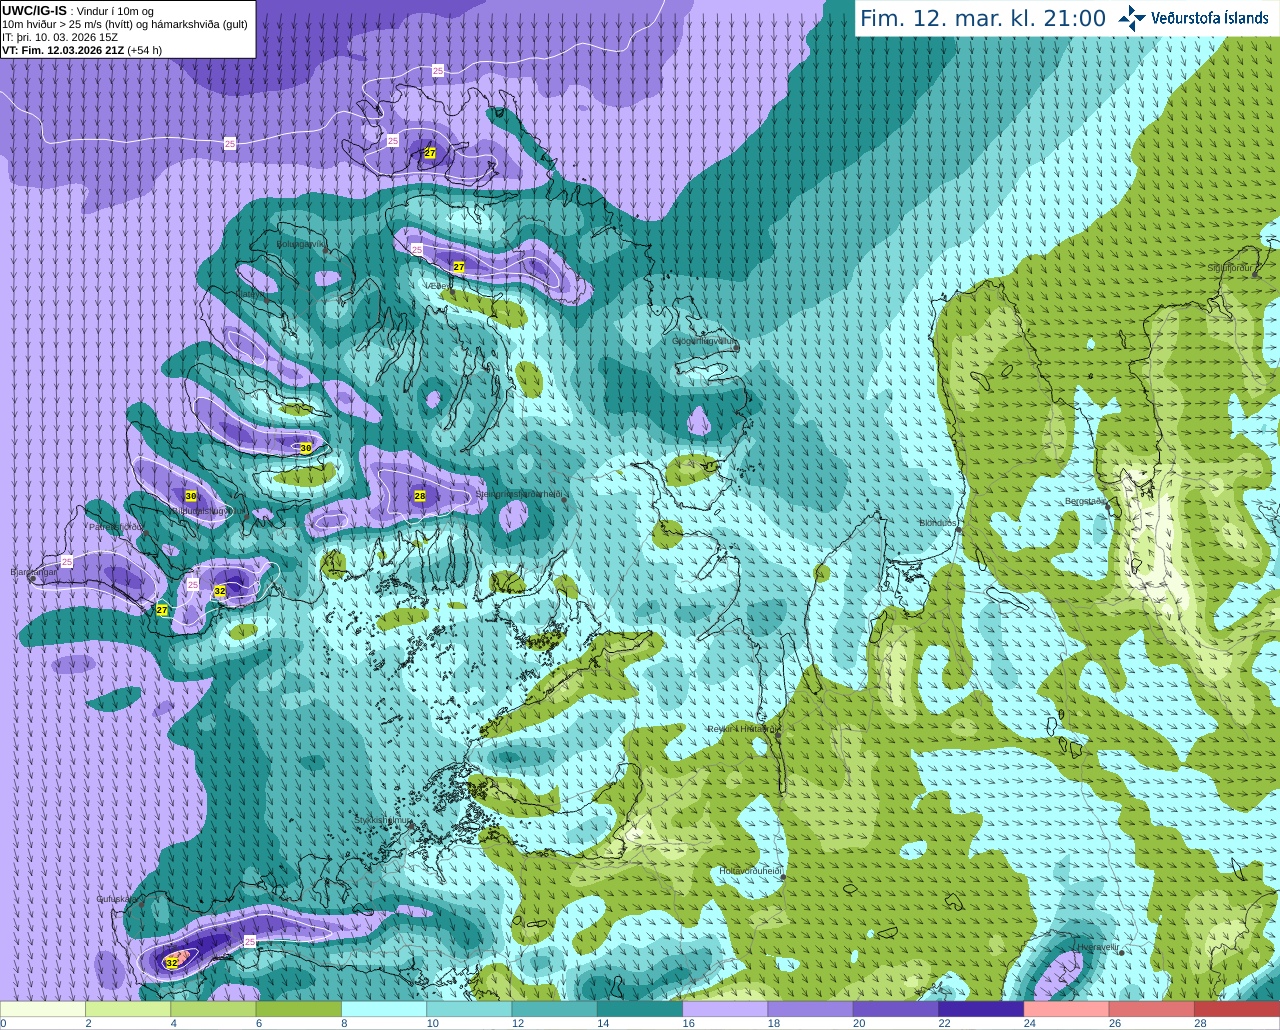Click the olive green 6–8 m/s legend swatch
Viewport: 1280px width, 1030px height.
(x=299, y=1009)
